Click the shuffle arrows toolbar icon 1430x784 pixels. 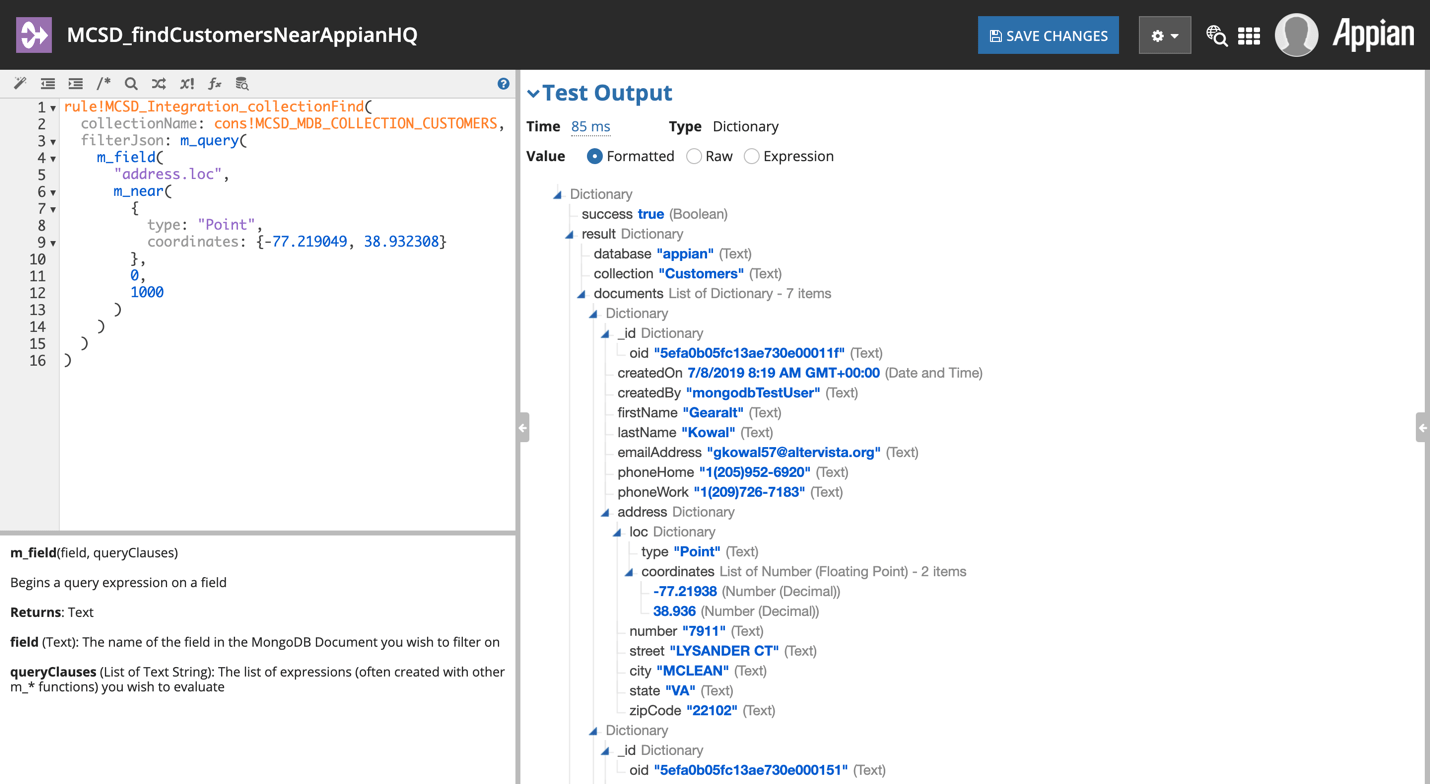[158, 83]
